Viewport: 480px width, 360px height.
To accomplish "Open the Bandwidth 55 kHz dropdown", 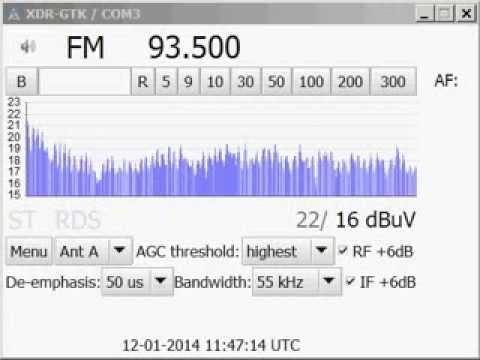I will point(297,282).
